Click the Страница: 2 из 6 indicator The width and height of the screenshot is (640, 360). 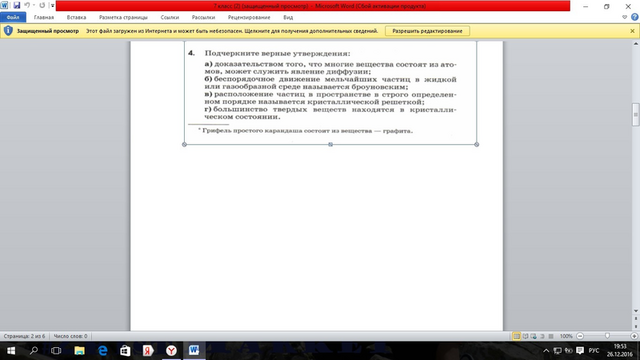[24, 336]
